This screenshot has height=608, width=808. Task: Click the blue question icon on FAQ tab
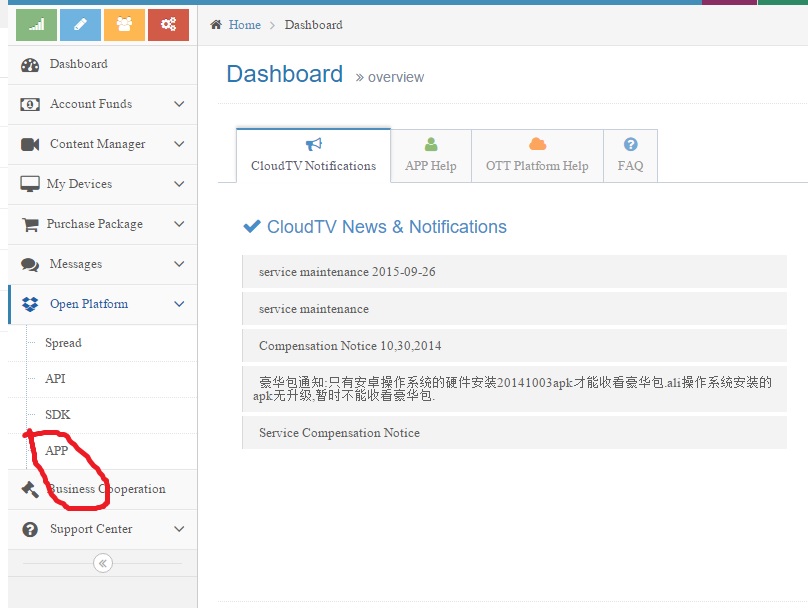pyautogui.click(x=630, y=144)
